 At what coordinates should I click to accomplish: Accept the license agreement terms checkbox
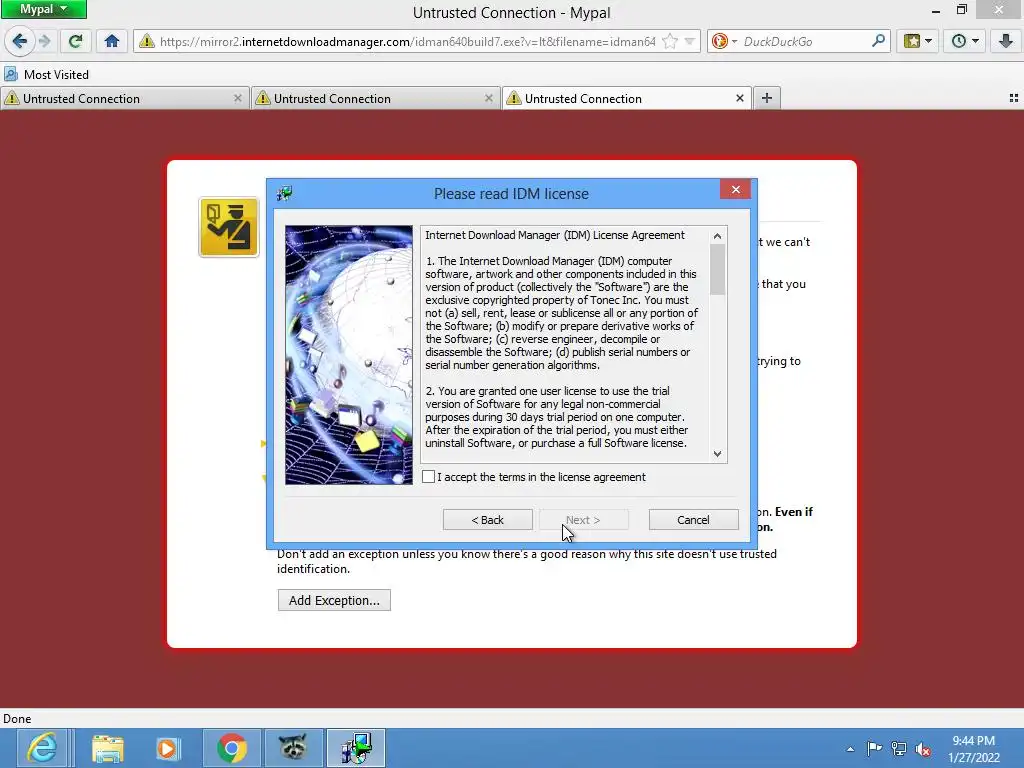click(x=428, y=477)
